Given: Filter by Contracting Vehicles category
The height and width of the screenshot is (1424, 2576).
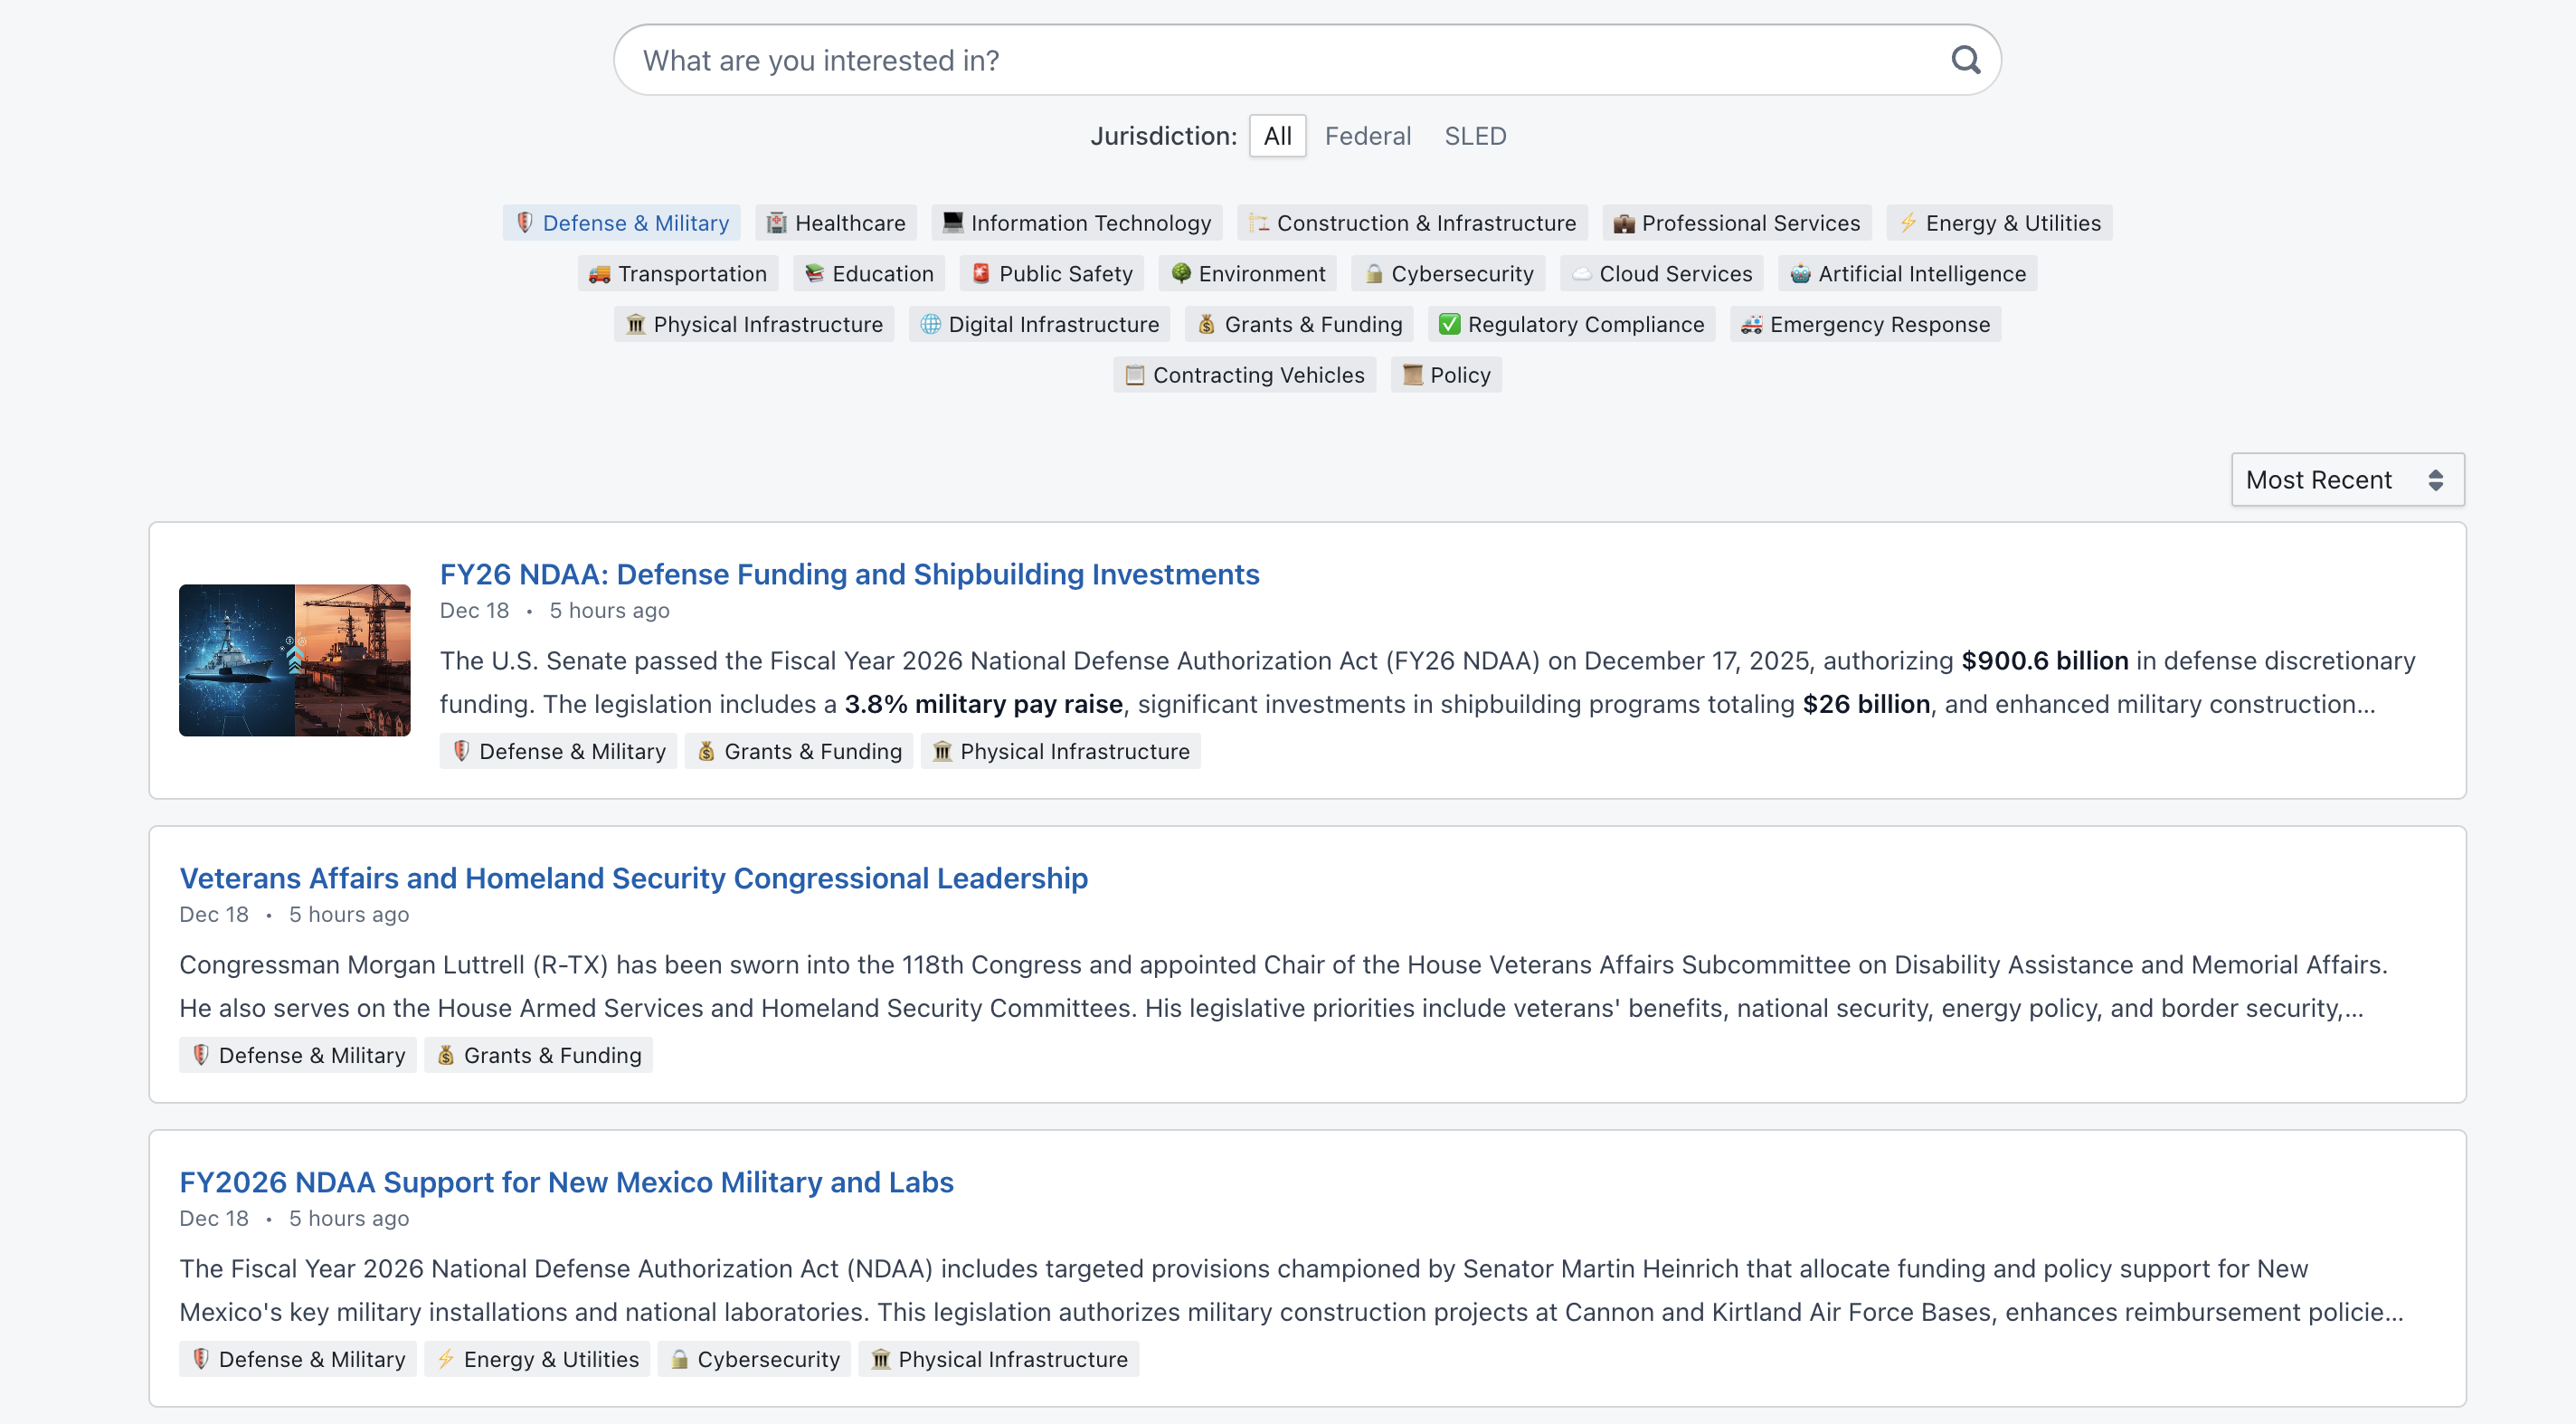Looking at the screenshot, I should (1243, 376).
